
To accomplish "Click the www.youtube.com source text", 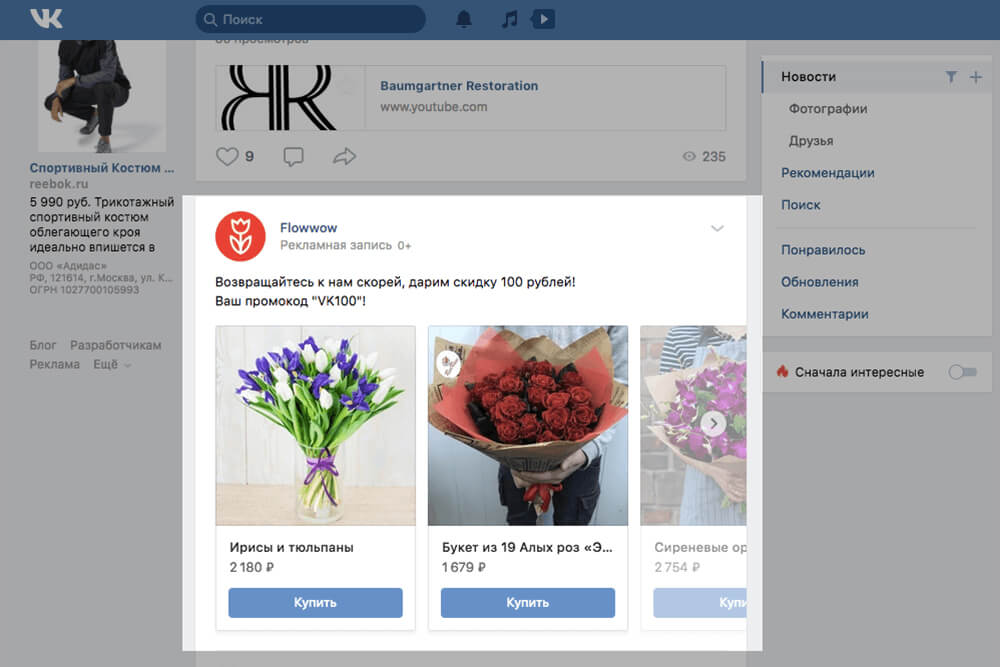I will (434, 106).
